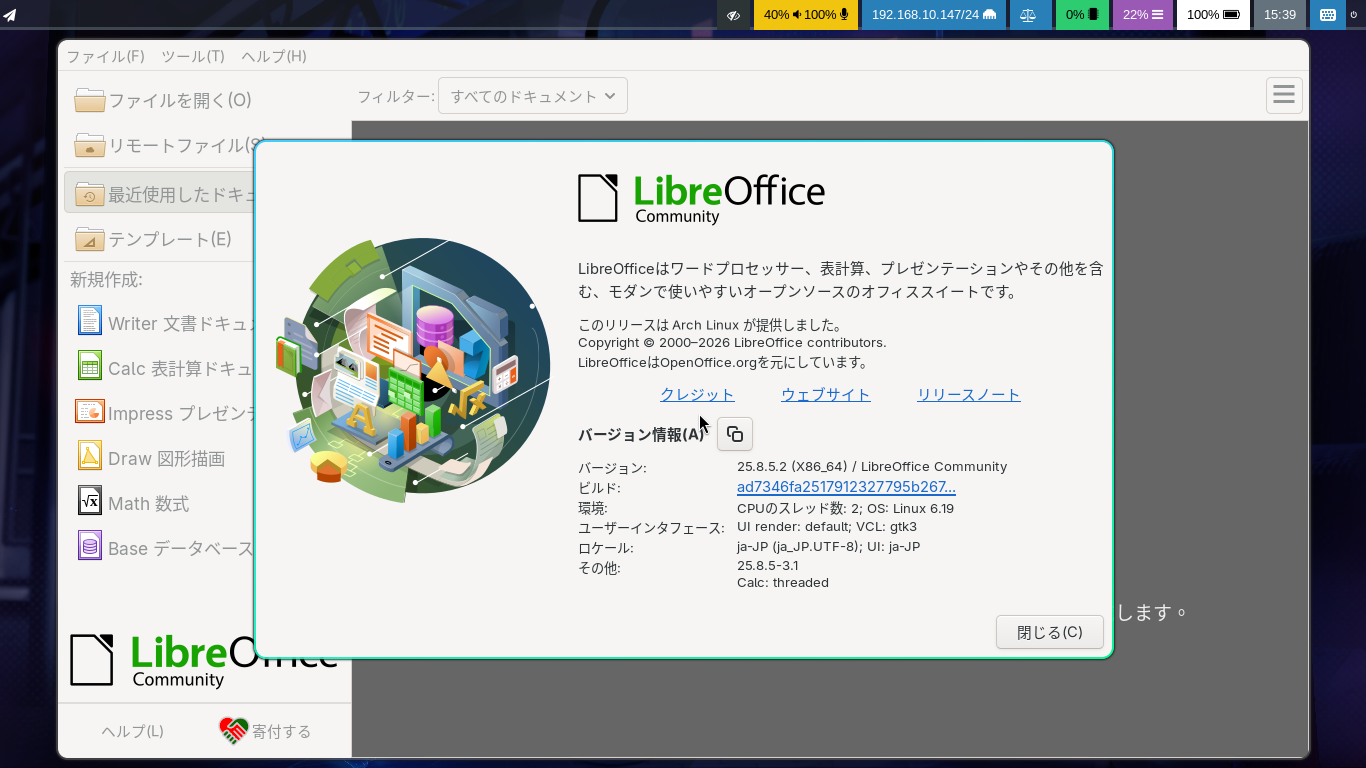Click the UI render: default; VCL: gtk3 text
This screenshot has width=1366, height=768.
(x=827, y=526)
